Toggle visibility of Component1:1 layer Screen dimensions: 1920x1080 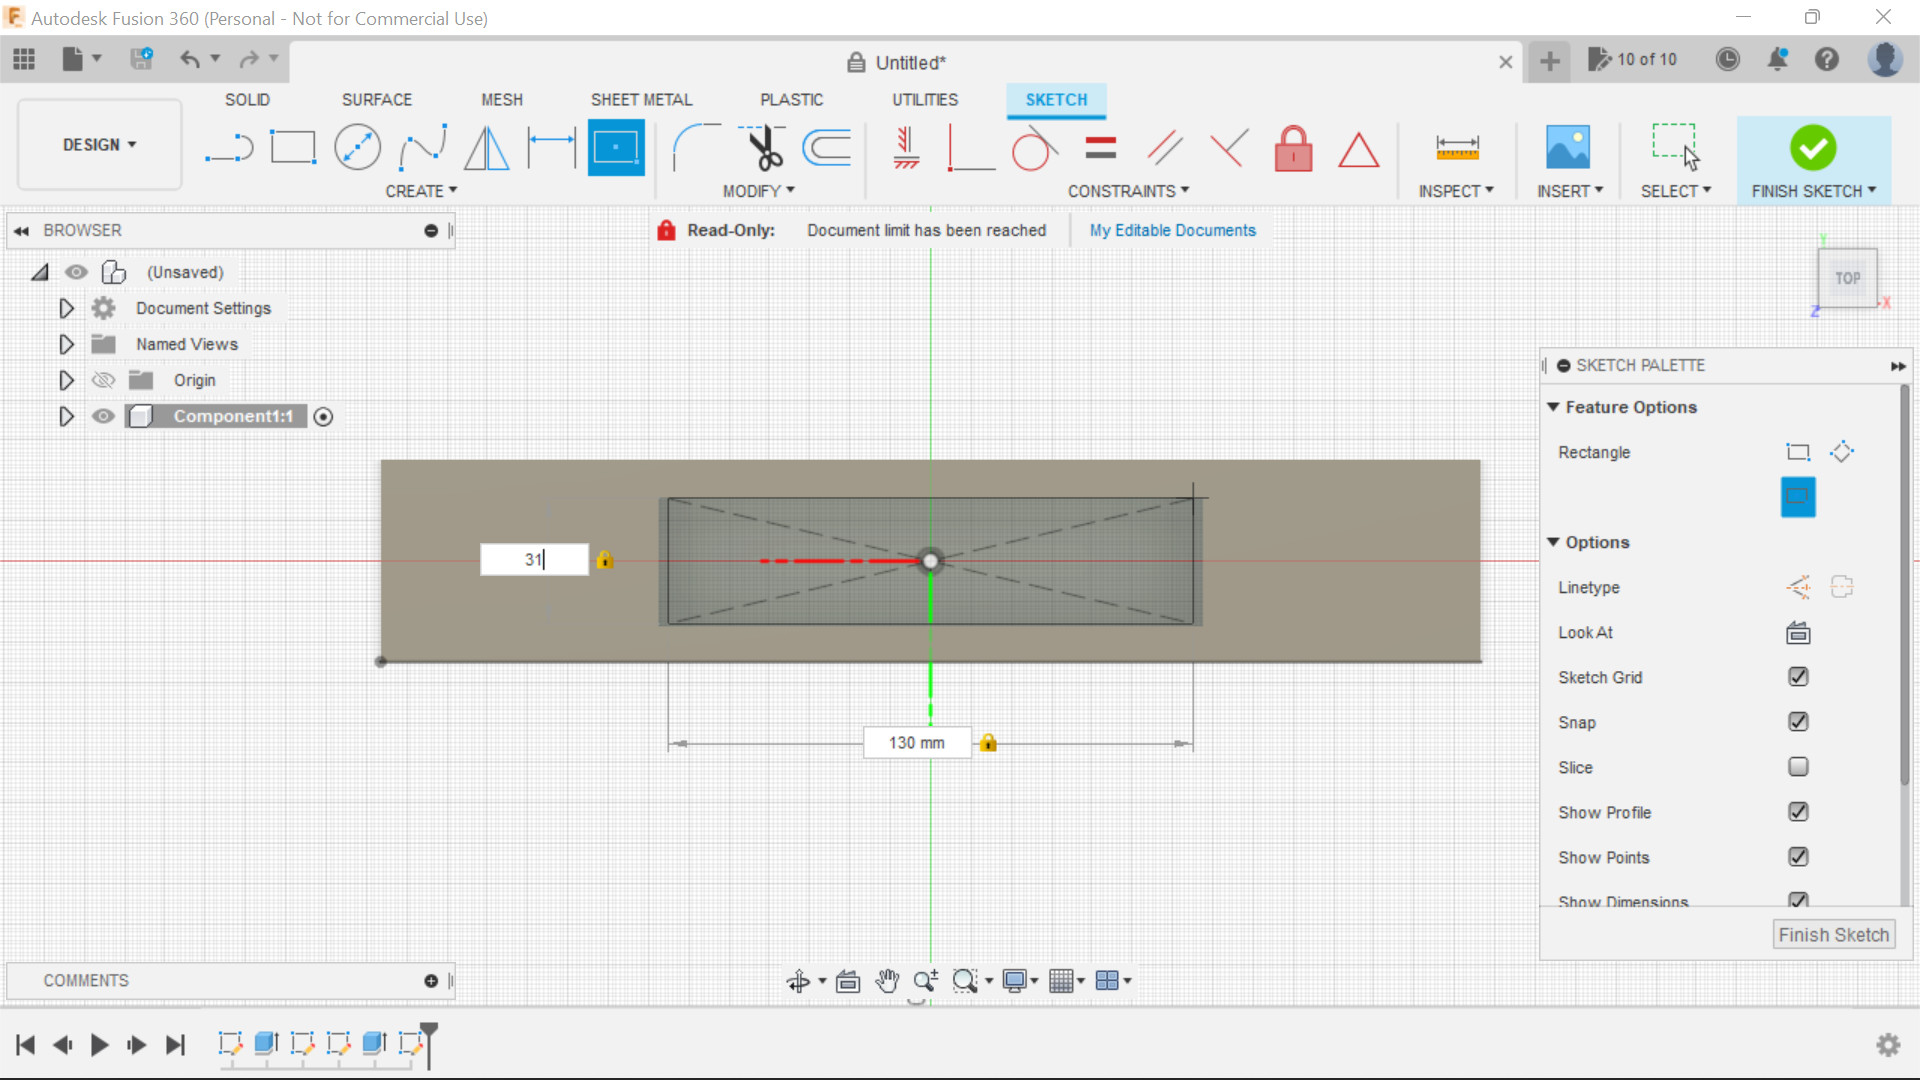[x=103, y=415]
